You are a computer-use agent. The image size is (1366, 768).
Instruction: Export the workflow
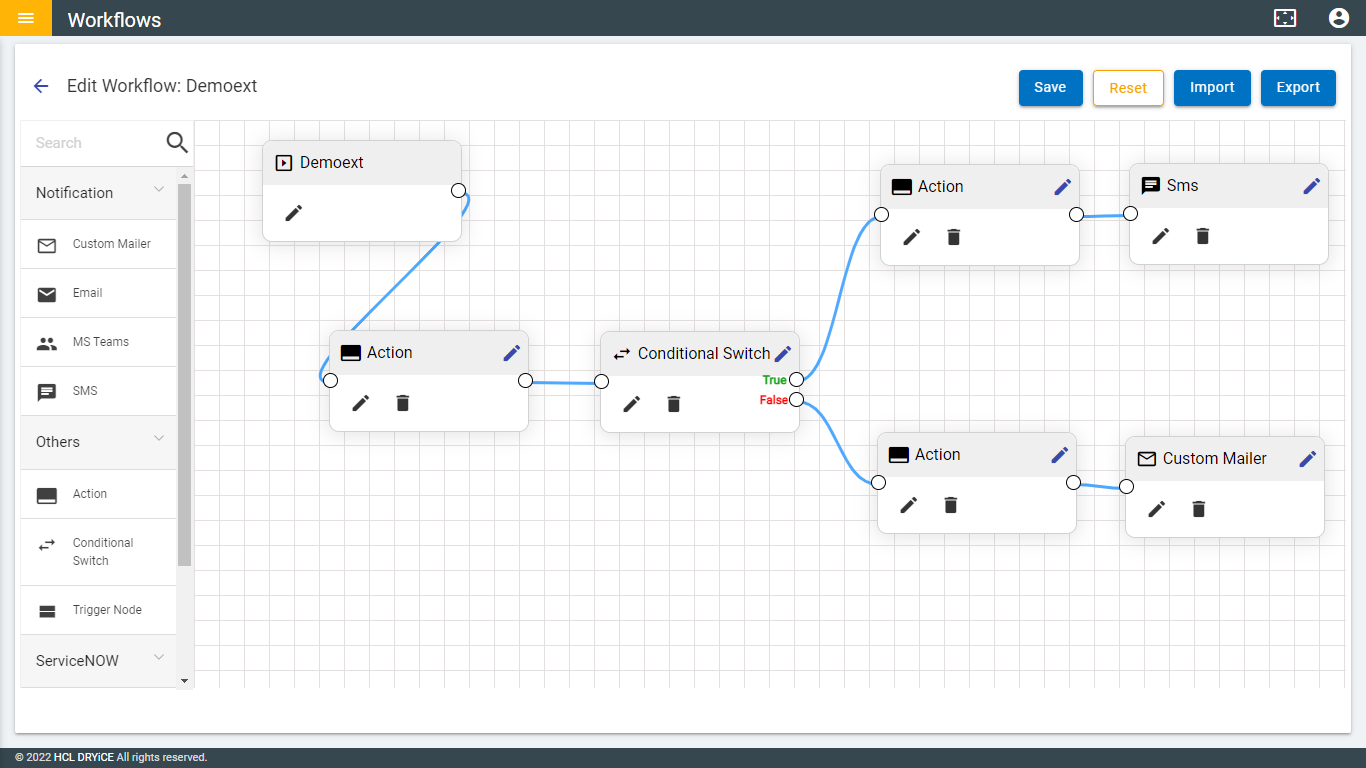coord(1298,87)
